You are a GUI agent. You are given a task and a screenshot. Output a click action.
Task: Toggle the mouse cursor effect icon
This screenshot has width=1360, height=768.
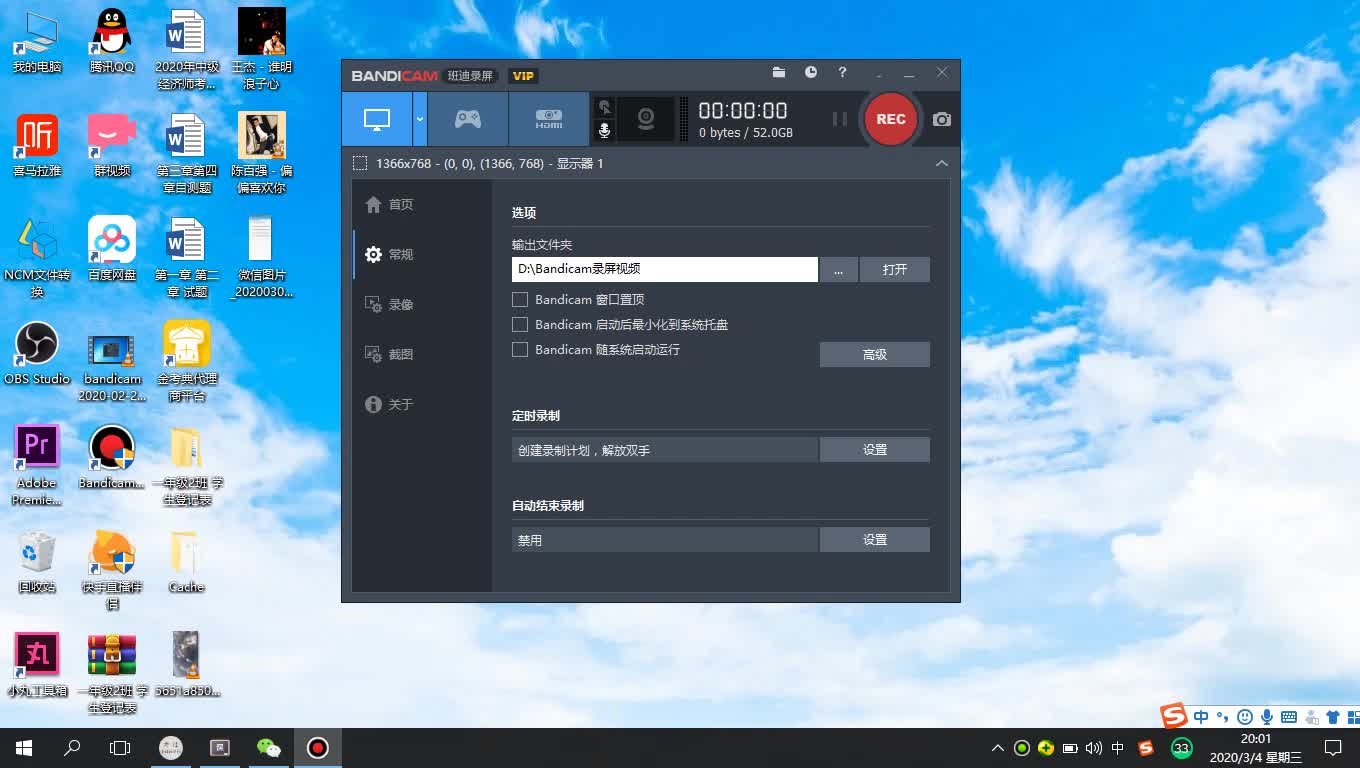604,107
